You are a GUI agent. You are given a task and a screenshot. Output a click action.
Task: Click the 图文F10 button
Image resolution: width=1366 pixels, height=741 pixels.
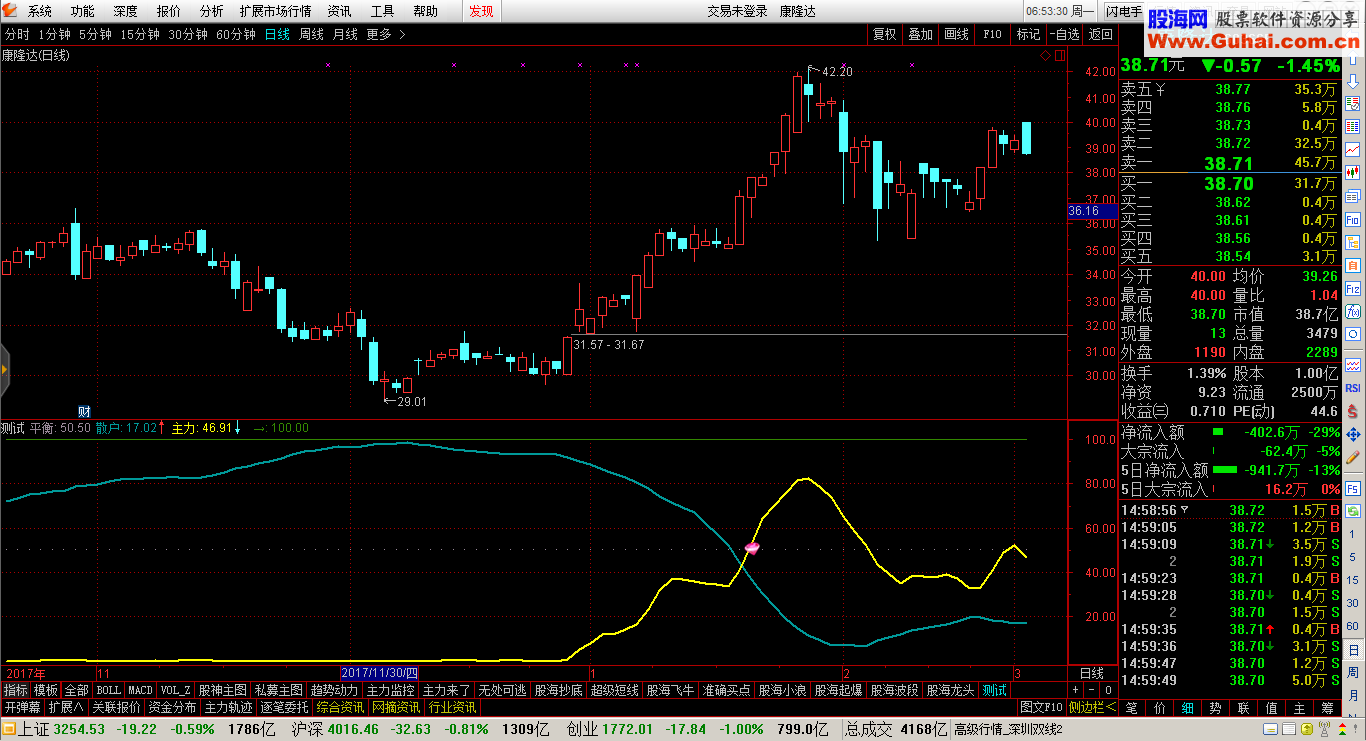(1041, 707)
